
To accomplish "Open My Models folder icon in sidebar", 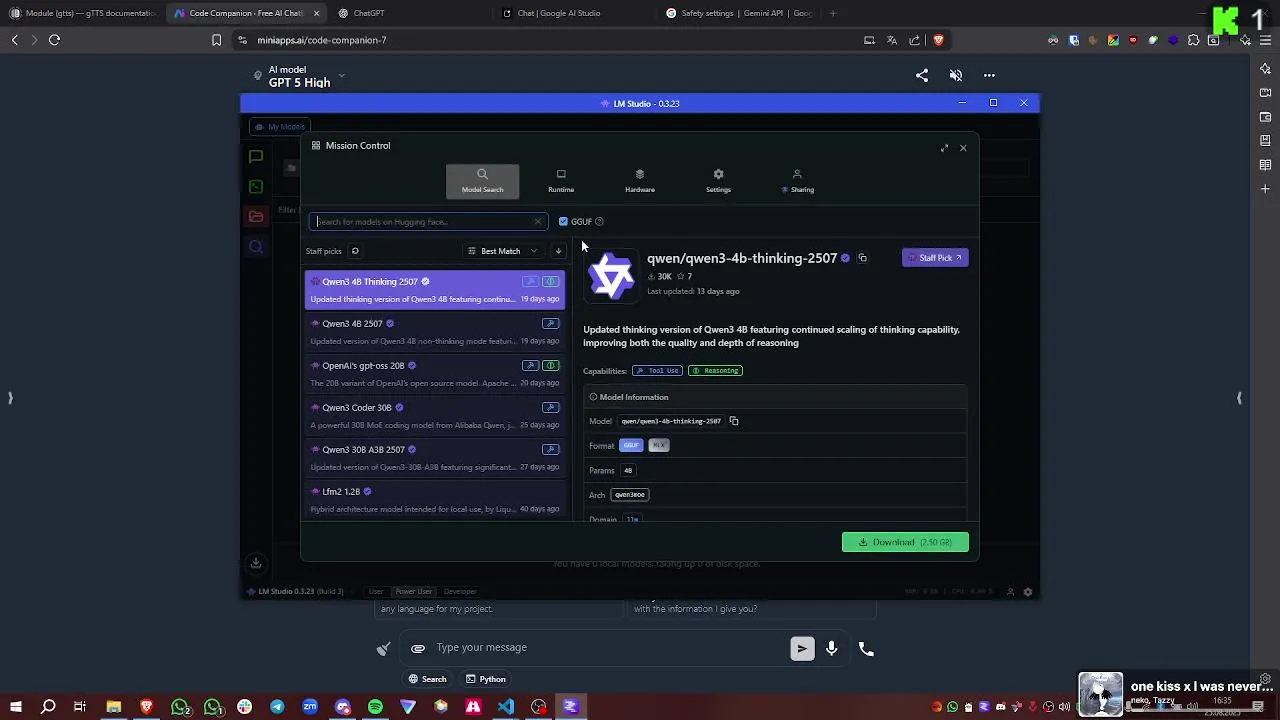I will click(x=256, y=217).
